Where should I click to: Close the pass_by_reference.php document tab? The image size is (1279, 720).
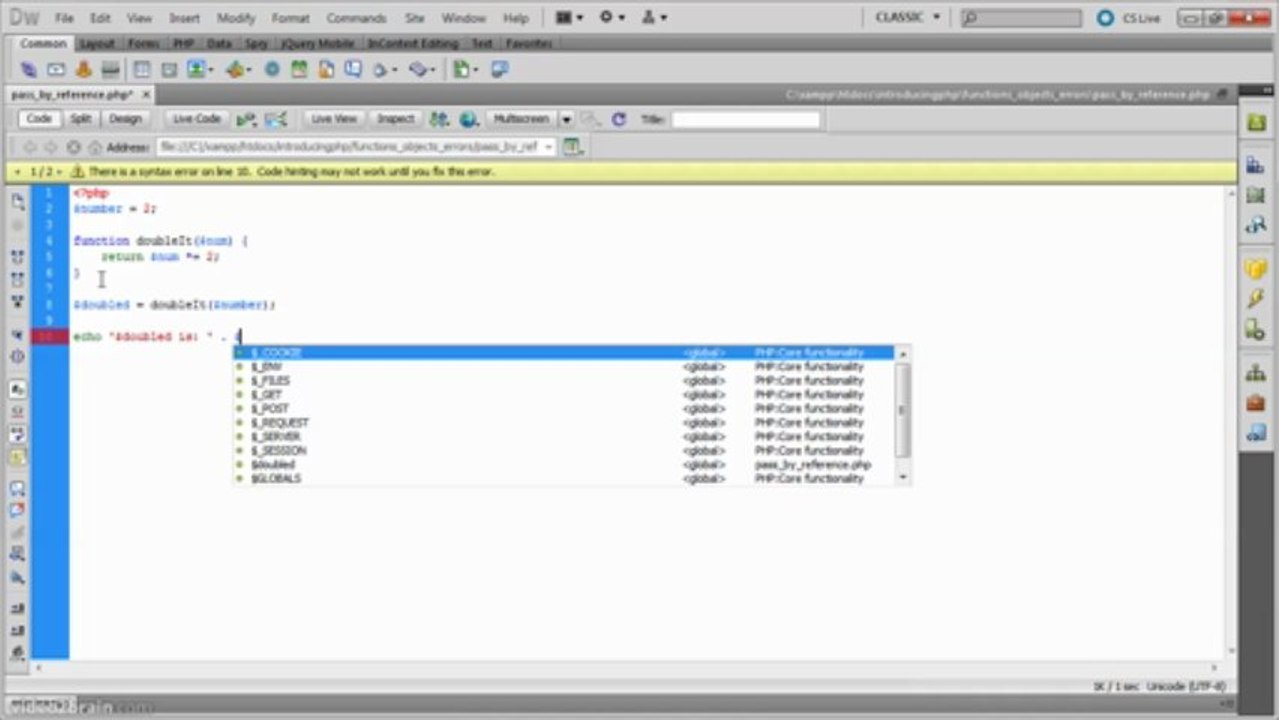click(x=146, y=94)
